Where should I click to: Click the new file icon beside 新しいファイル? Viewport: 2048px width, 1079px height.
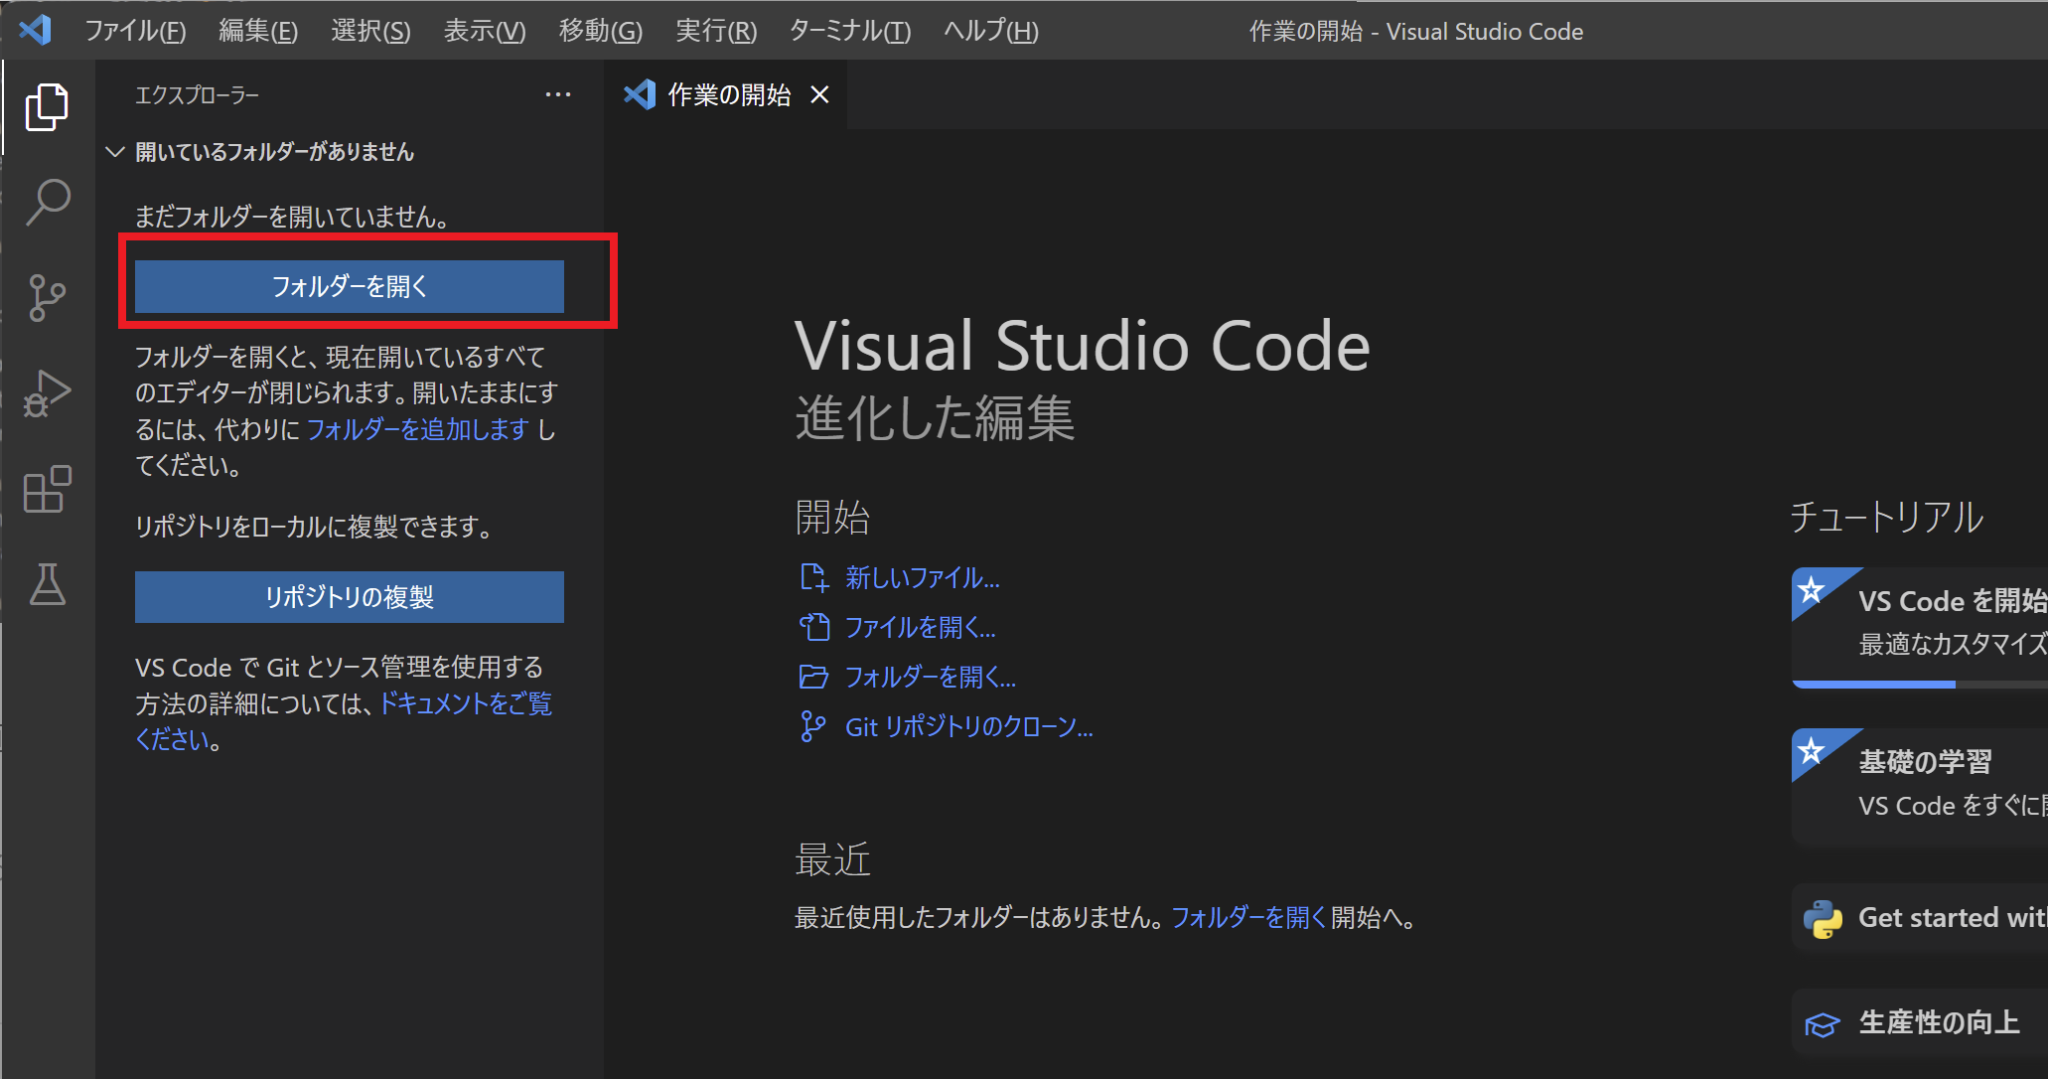pyautogui.click(x=814, y=577)
